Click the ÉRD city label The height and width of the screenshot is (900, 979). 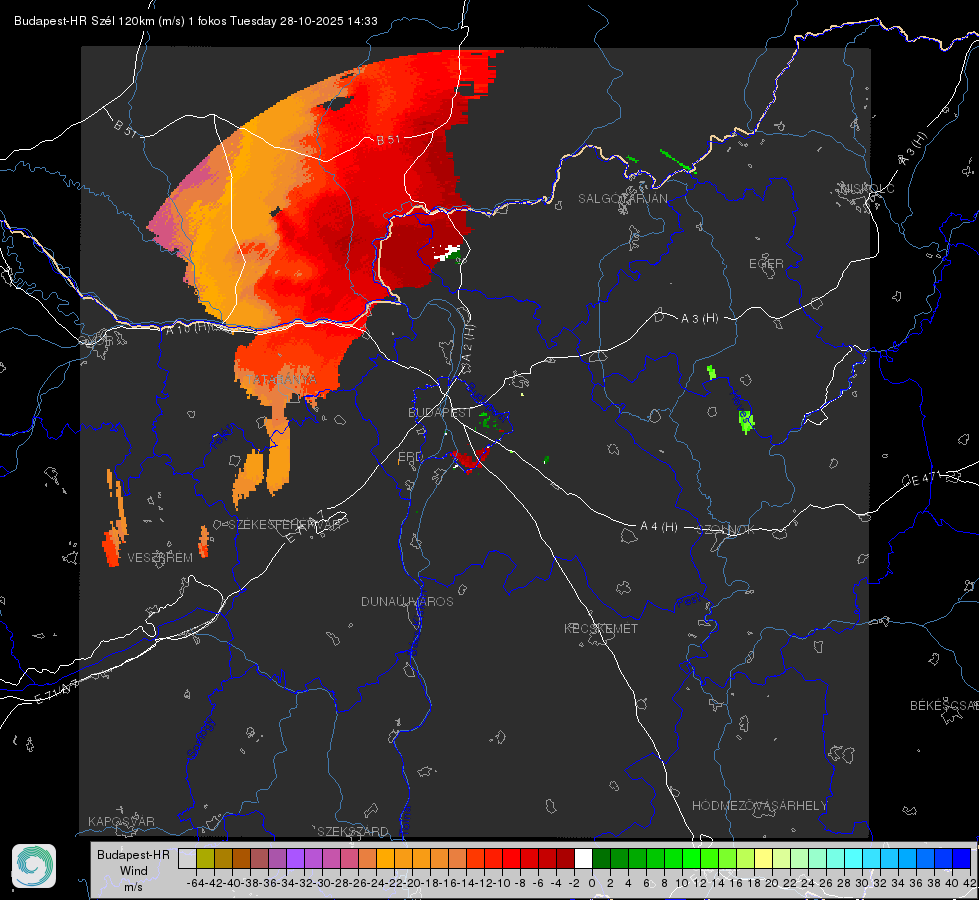410,457
